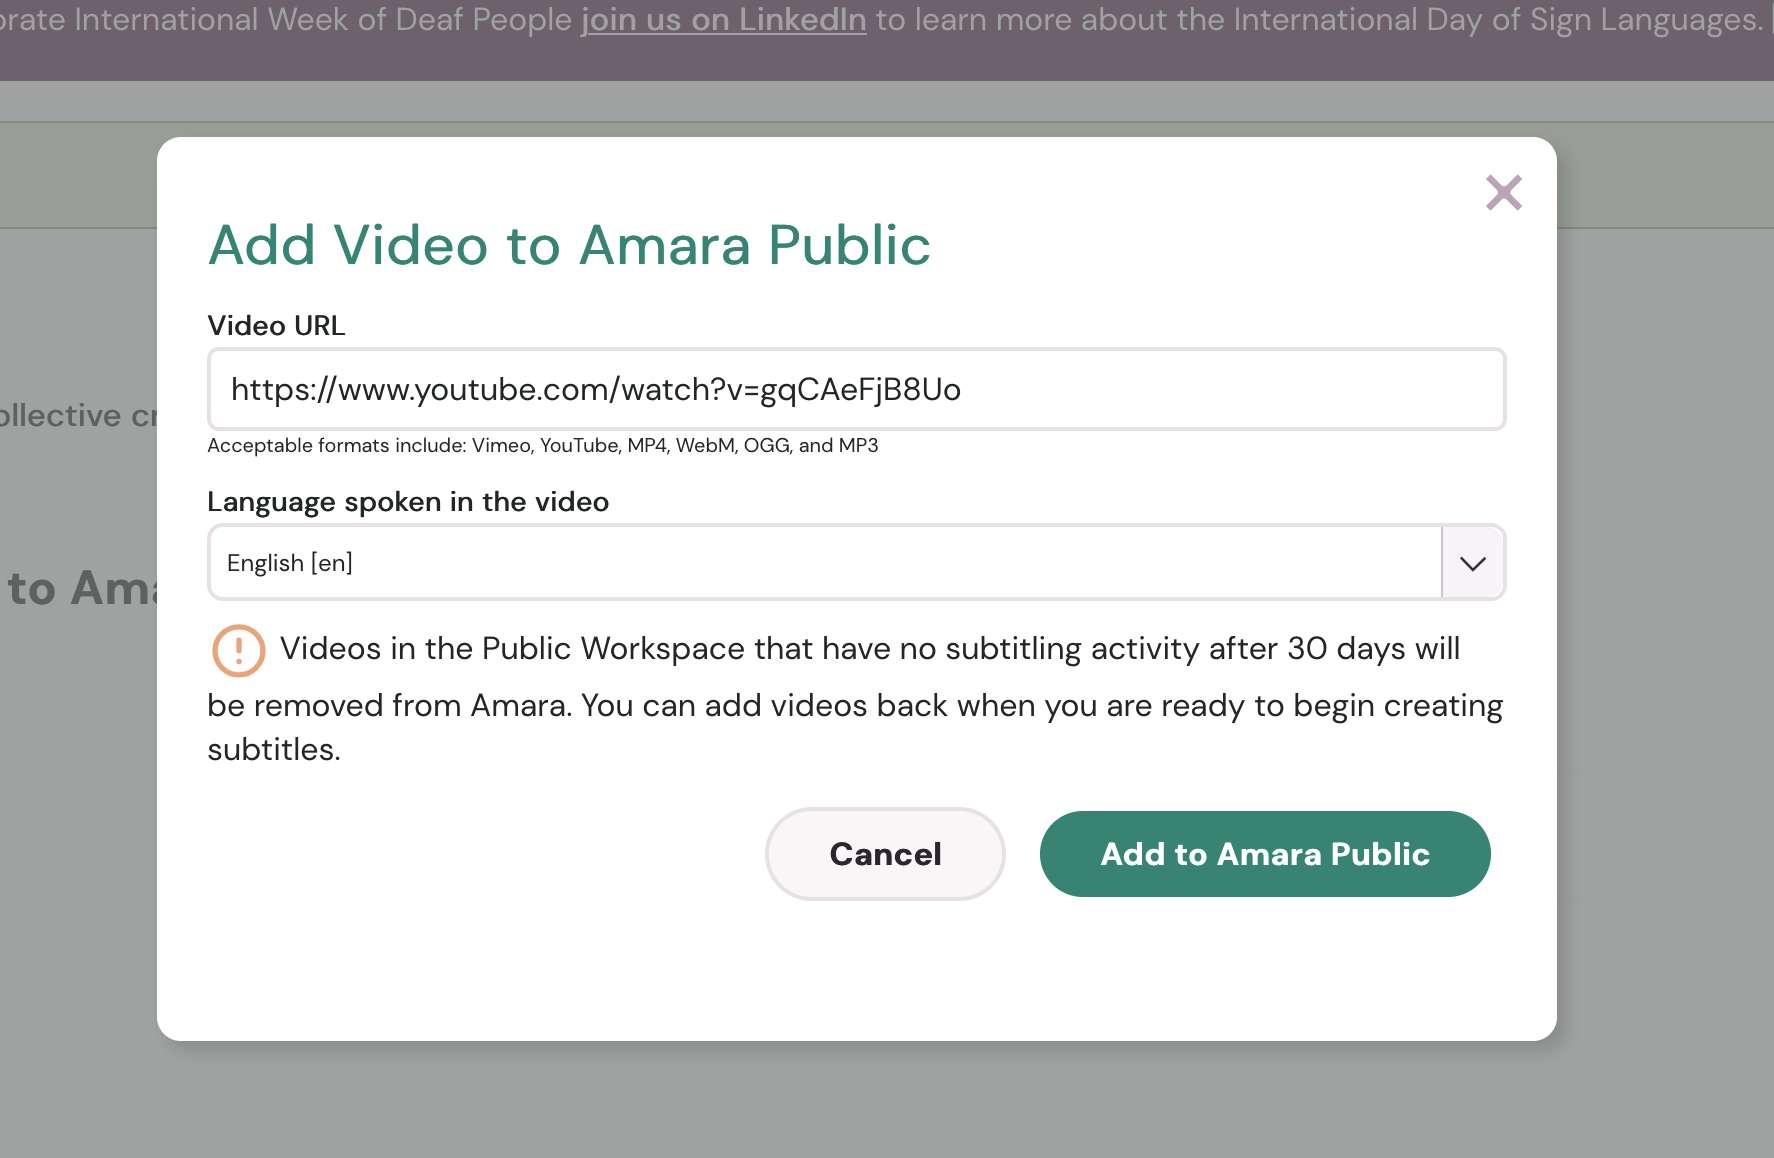Click the orange warning exclamation icon
Viewport: 1774px width, 1158px height.
click(x=238, y=651)
